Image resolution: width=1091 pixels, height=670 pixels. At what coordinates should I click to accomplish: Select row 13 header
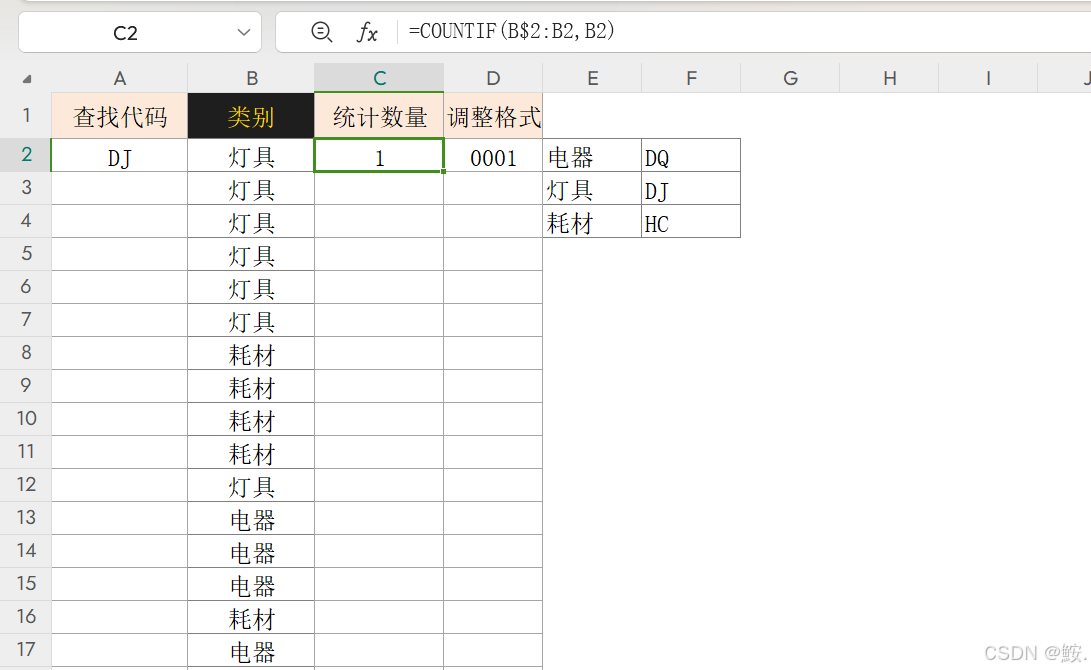26,518
